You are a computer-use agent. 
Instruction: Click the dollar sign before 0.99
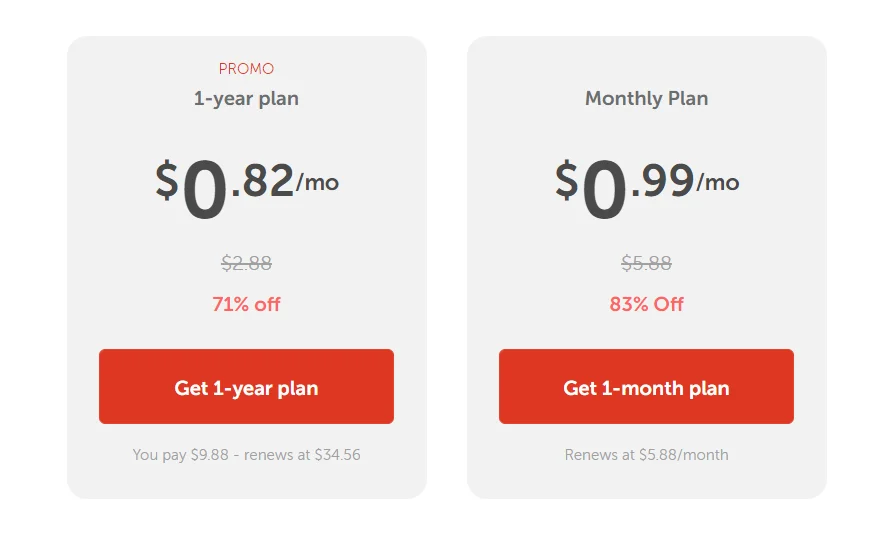(566, 180)
